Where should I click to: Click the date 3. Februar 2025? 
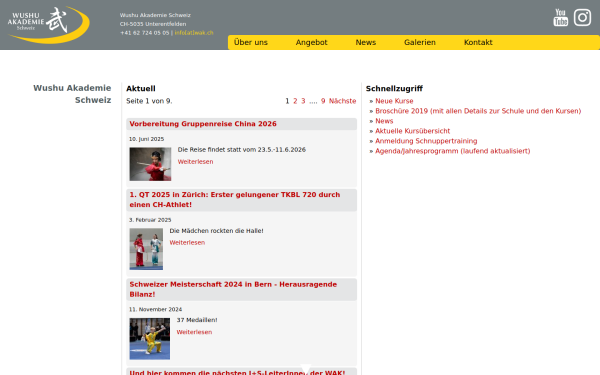[x=150, y=220]
